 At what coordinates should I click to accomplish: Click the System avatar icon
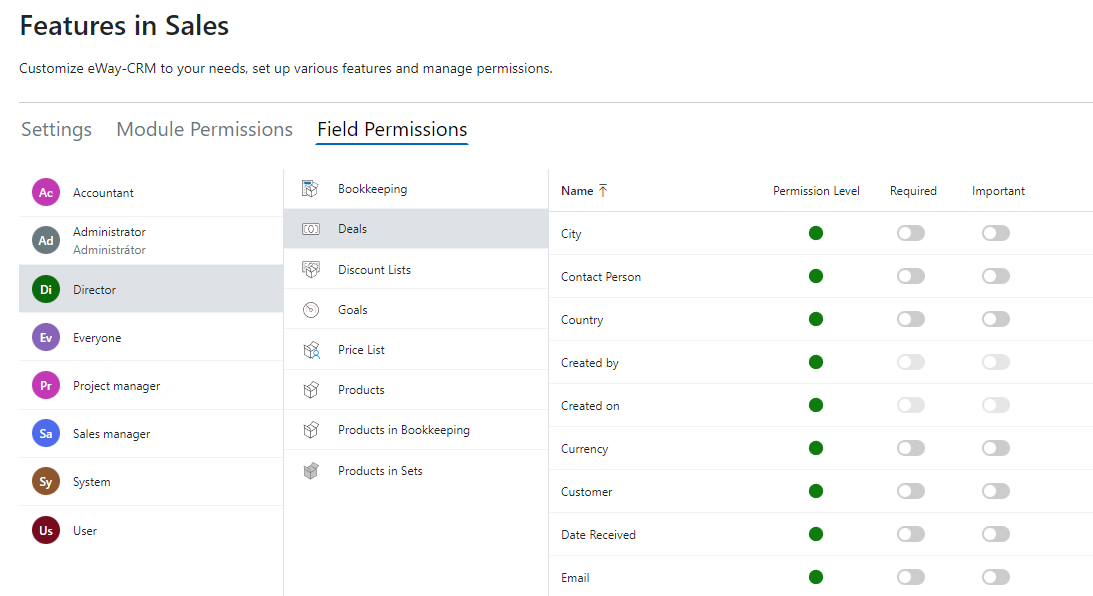pos(46,482)
